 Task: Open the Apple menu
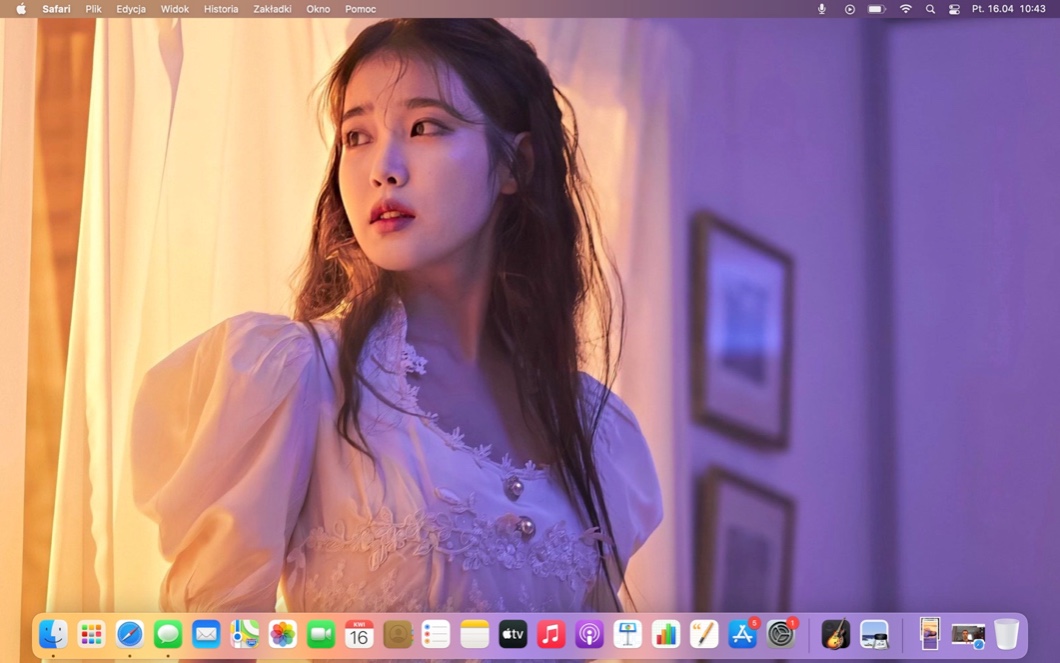tap(21, 9)
